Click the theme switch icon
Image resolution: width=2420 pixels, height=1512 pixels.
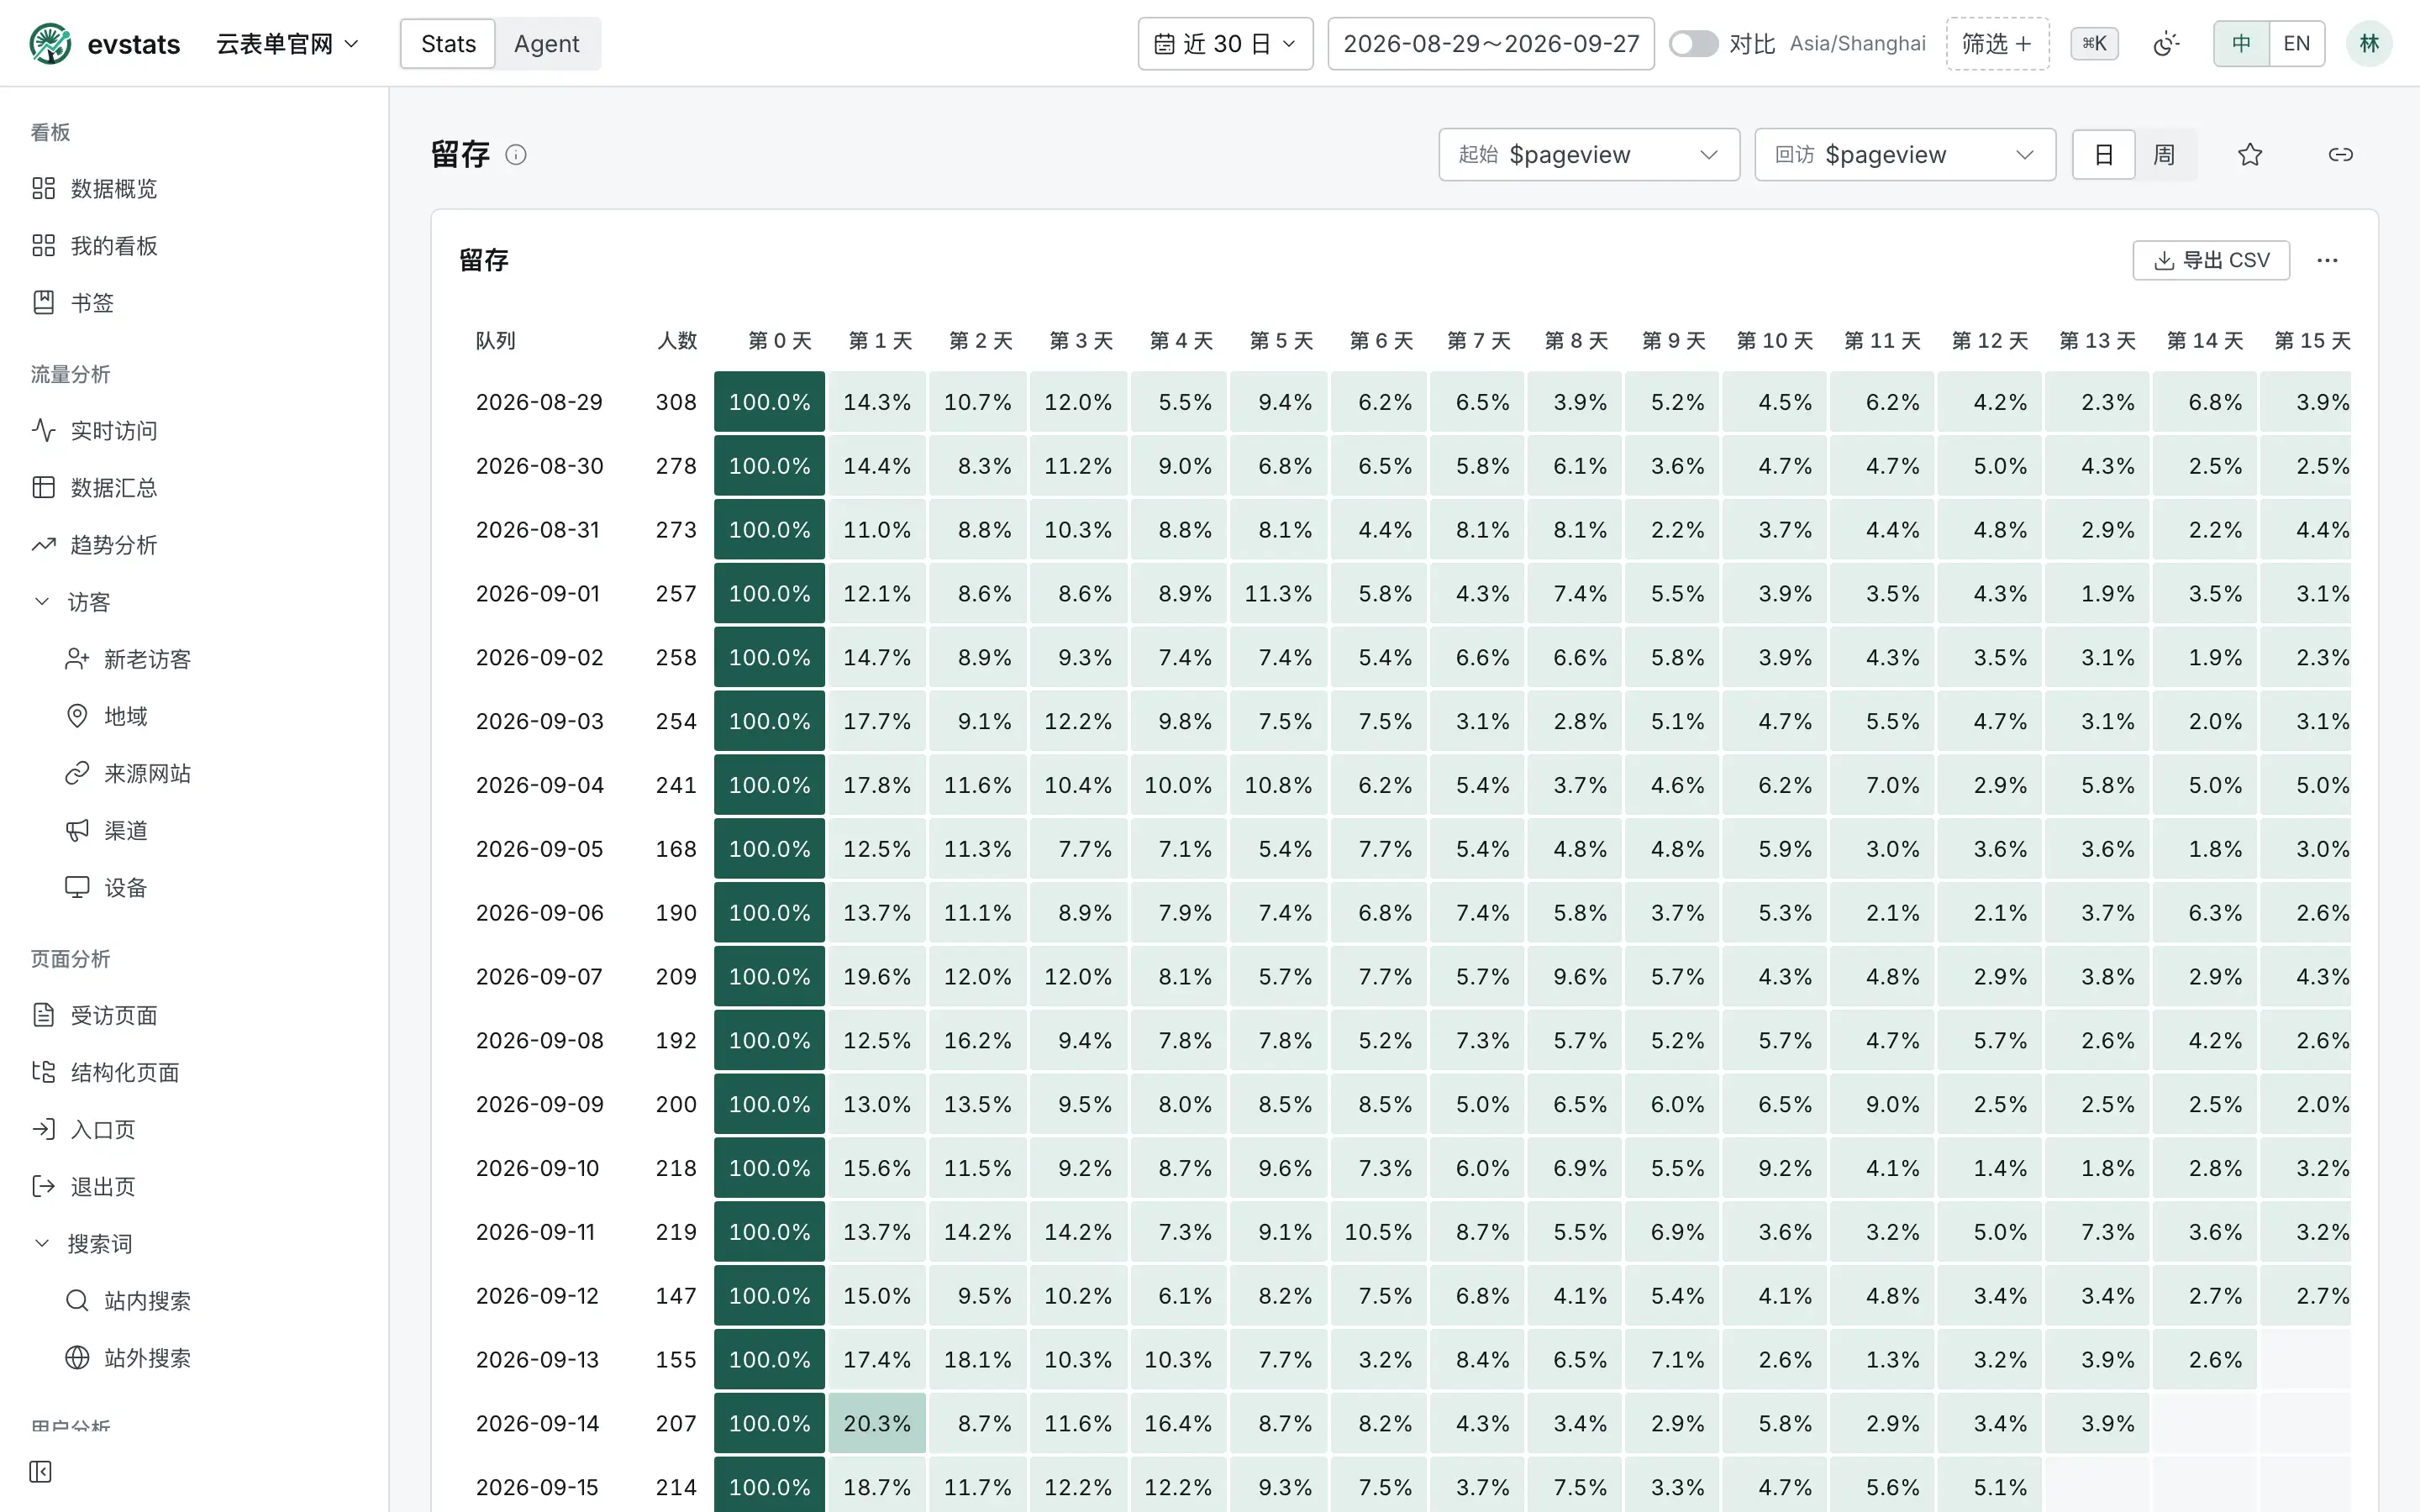click(2166, 44)
